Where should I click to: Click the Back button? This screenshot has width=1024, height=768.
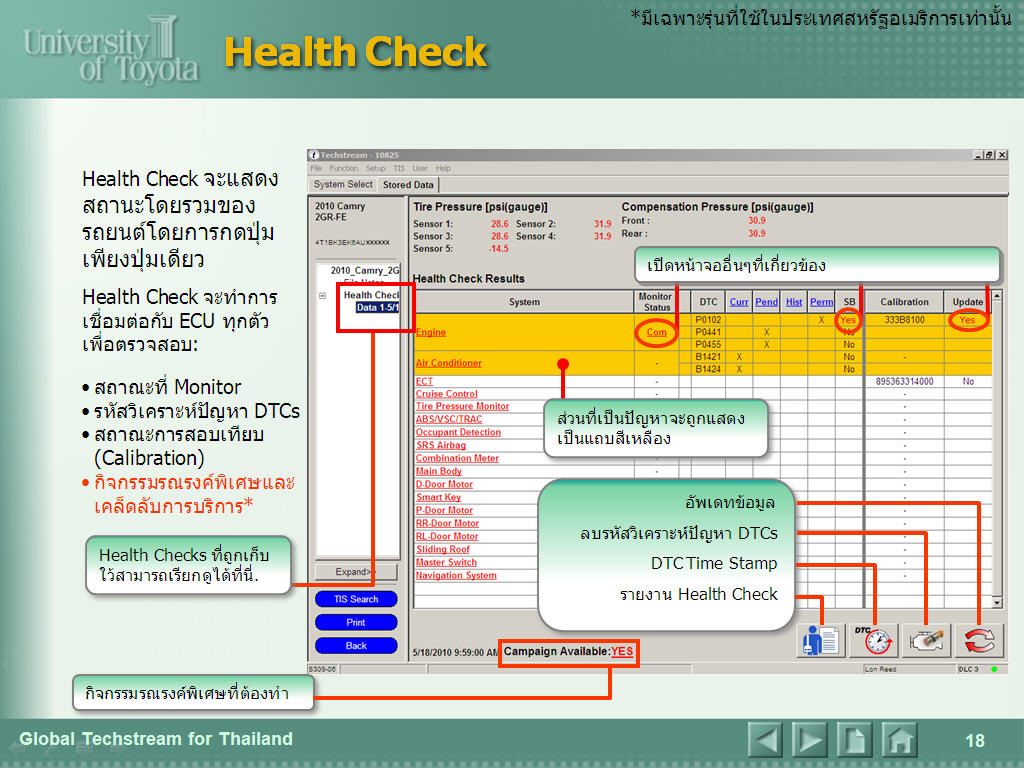356,646
